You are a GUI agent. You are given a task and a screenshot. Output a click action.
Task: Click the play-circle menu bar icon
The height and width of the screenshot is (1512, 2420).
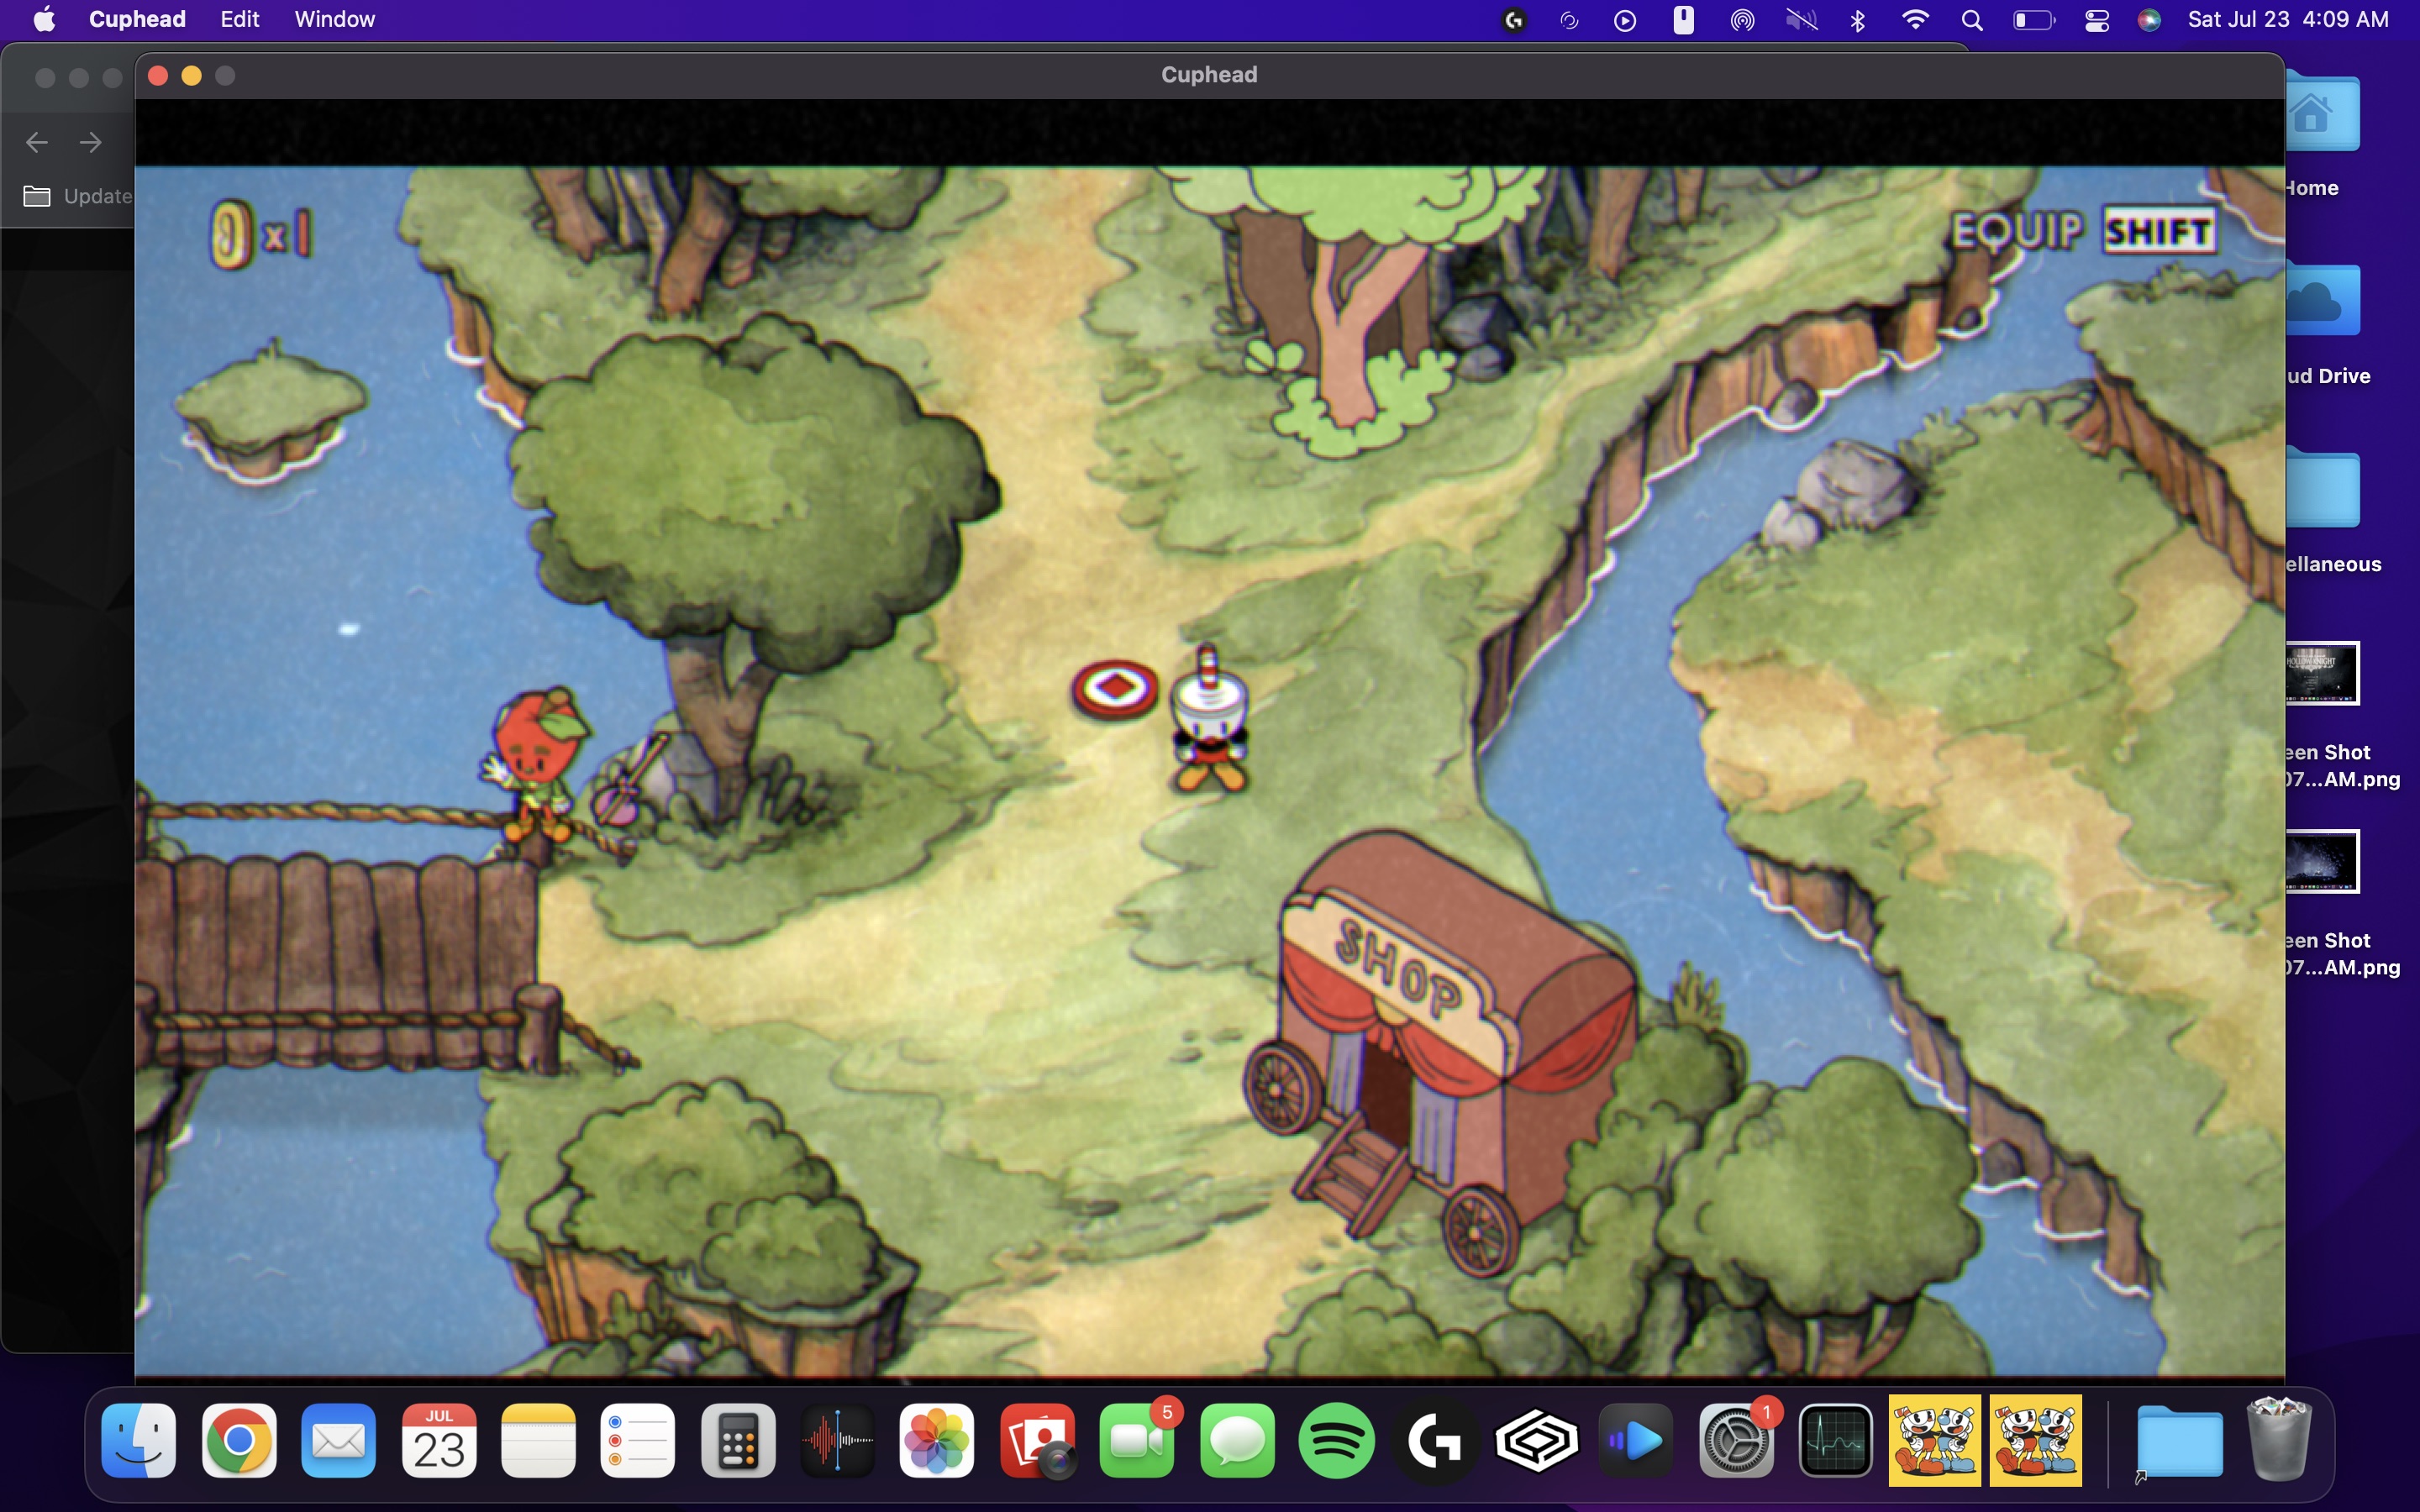(1625, 20)
